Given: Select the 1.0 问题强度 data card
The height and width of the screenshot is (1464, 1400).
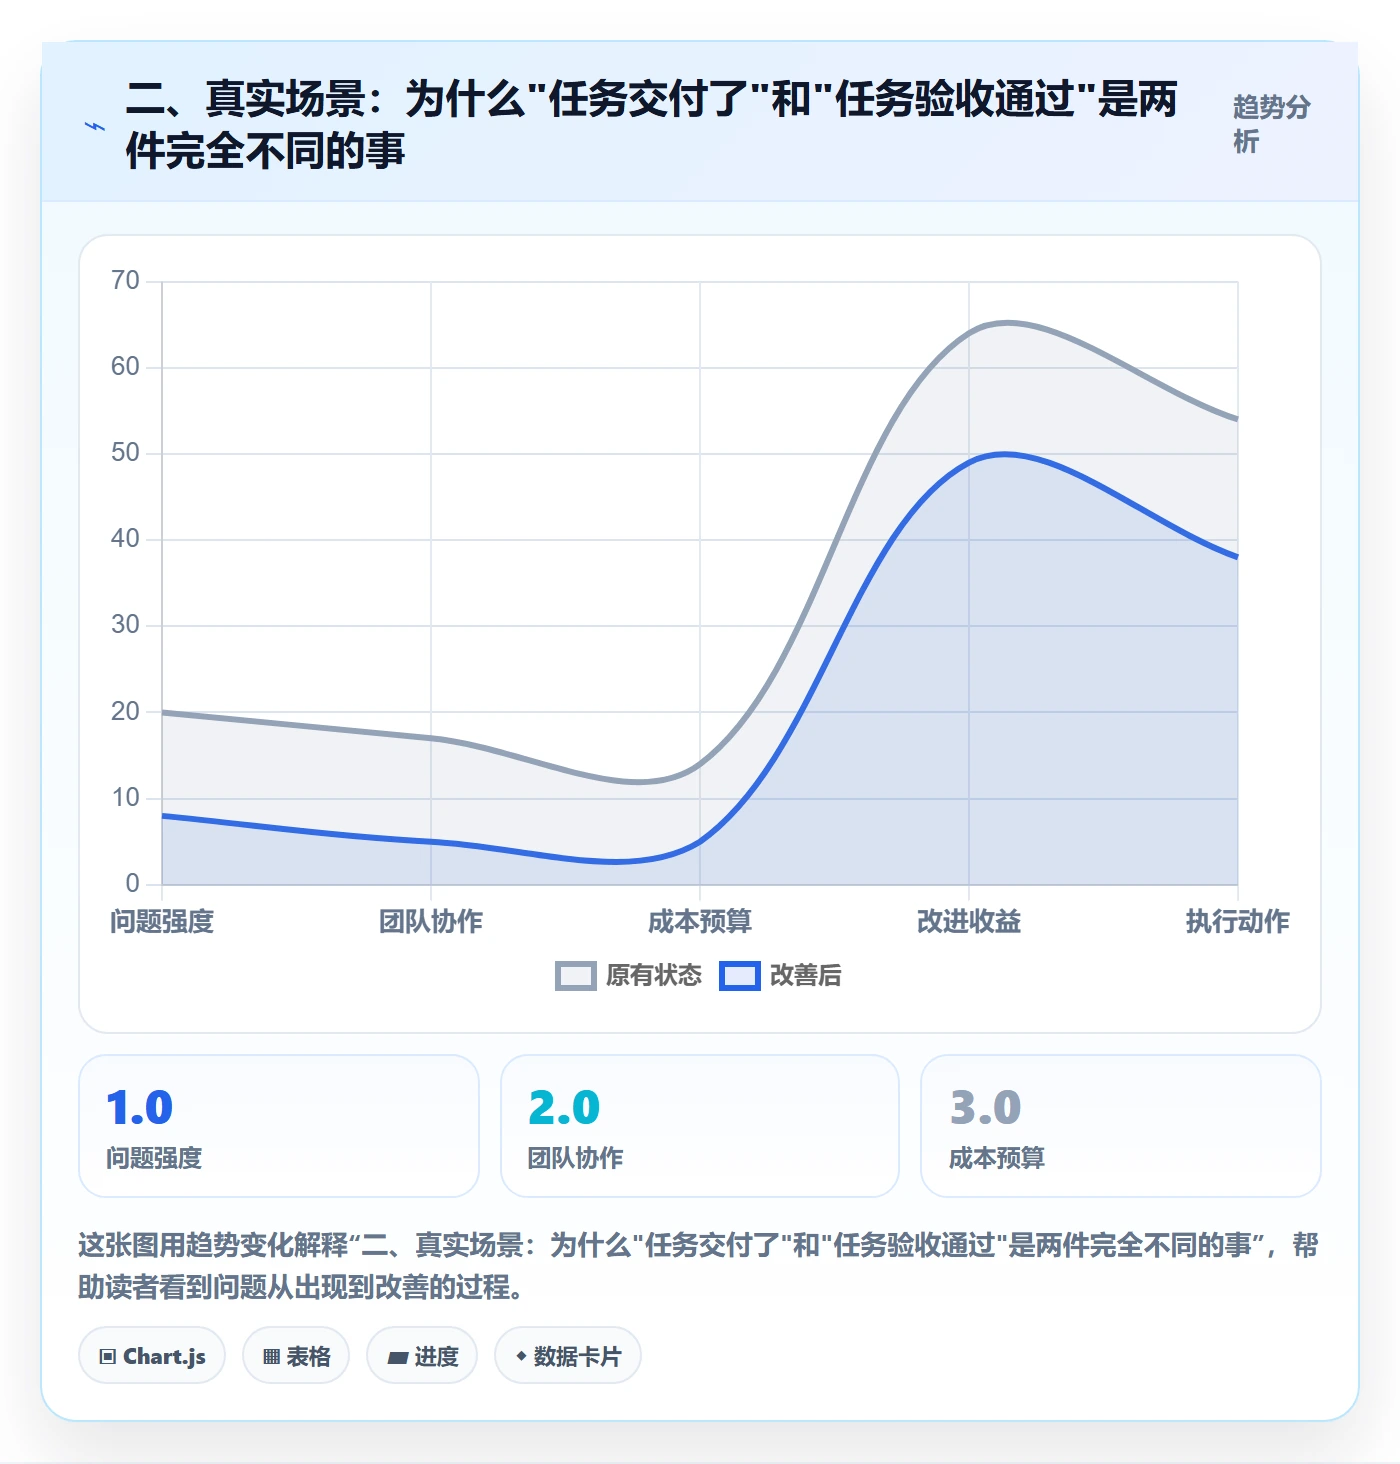Looking at the screenshot, I should pyautogui.click(x=279, y=1126).
